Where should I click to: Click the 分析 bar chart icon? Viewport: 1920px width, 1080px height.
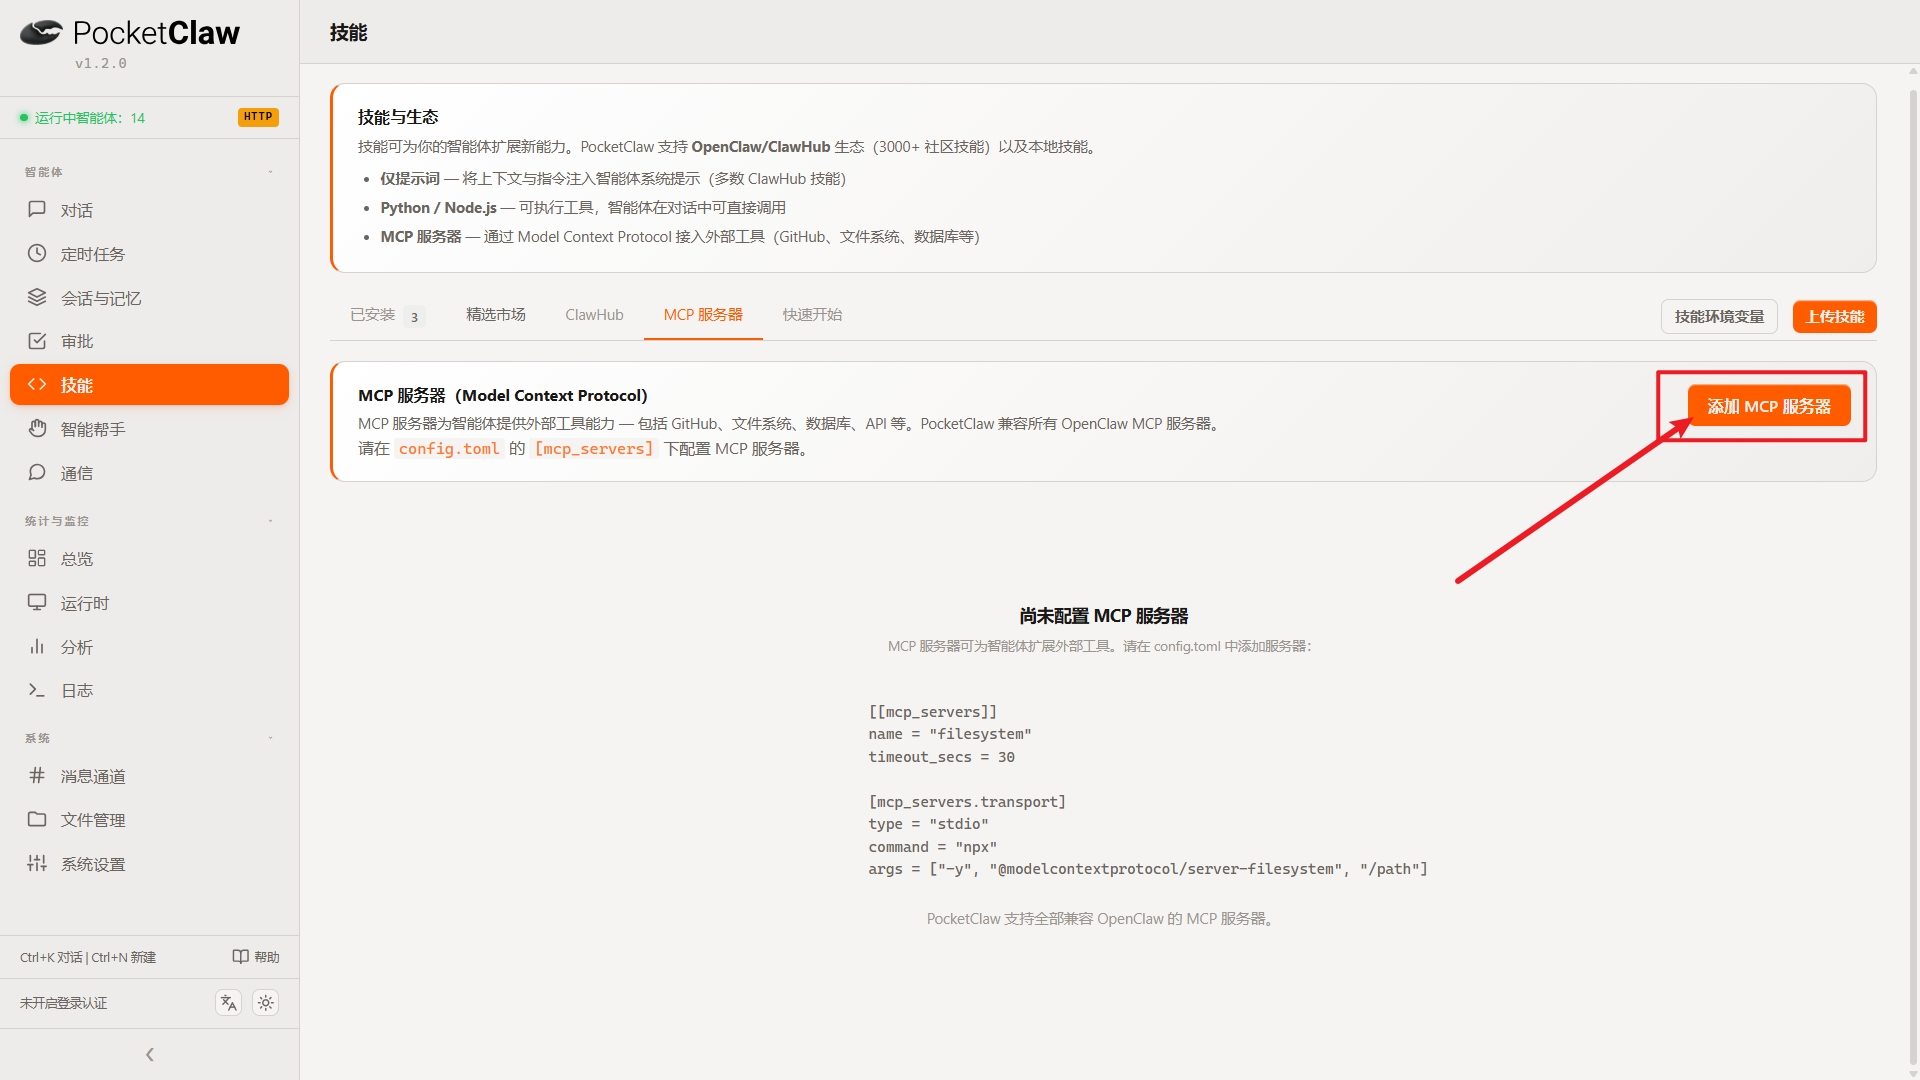37,647
